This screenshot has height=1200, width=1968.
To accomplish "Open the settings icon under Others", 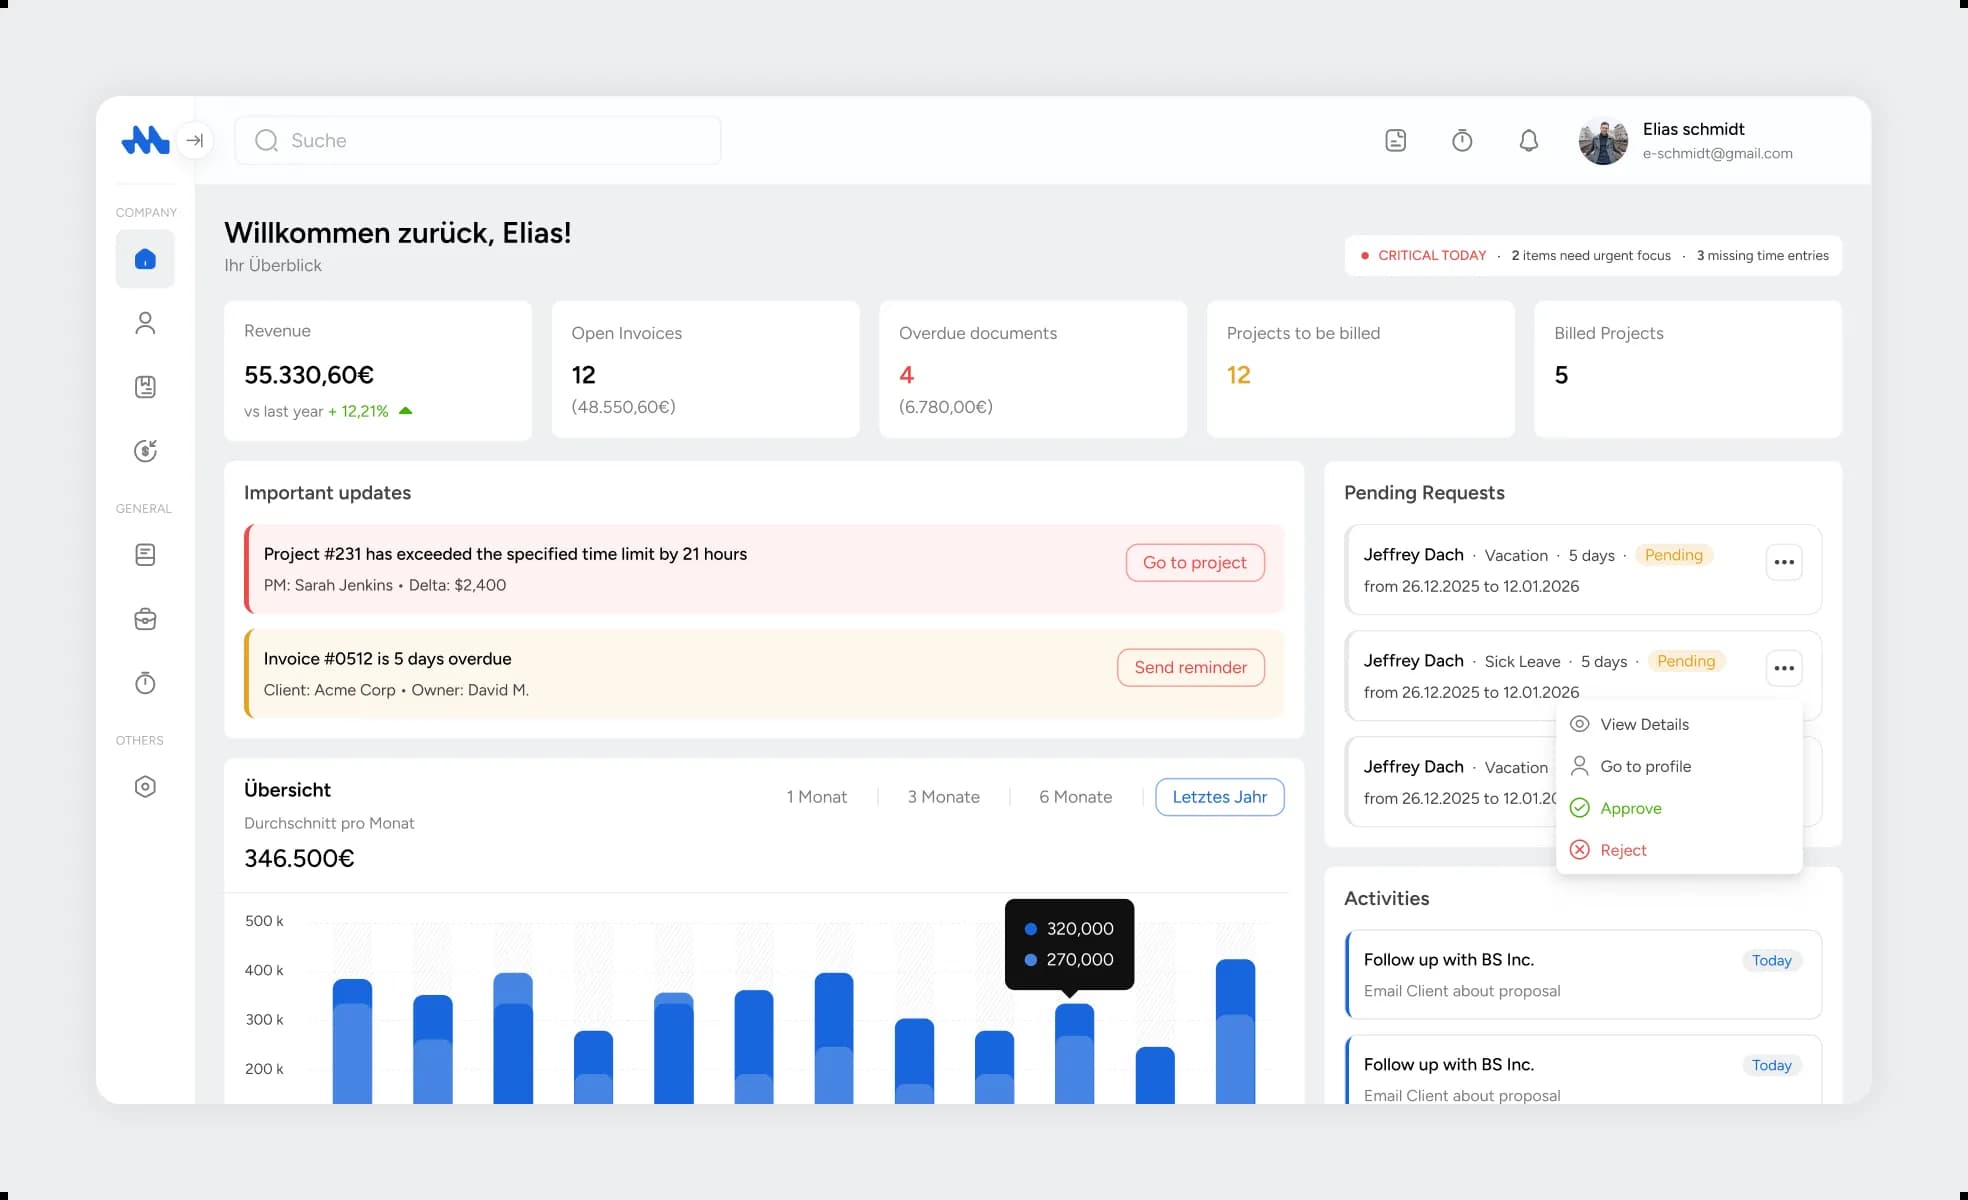I will (145, 786).
